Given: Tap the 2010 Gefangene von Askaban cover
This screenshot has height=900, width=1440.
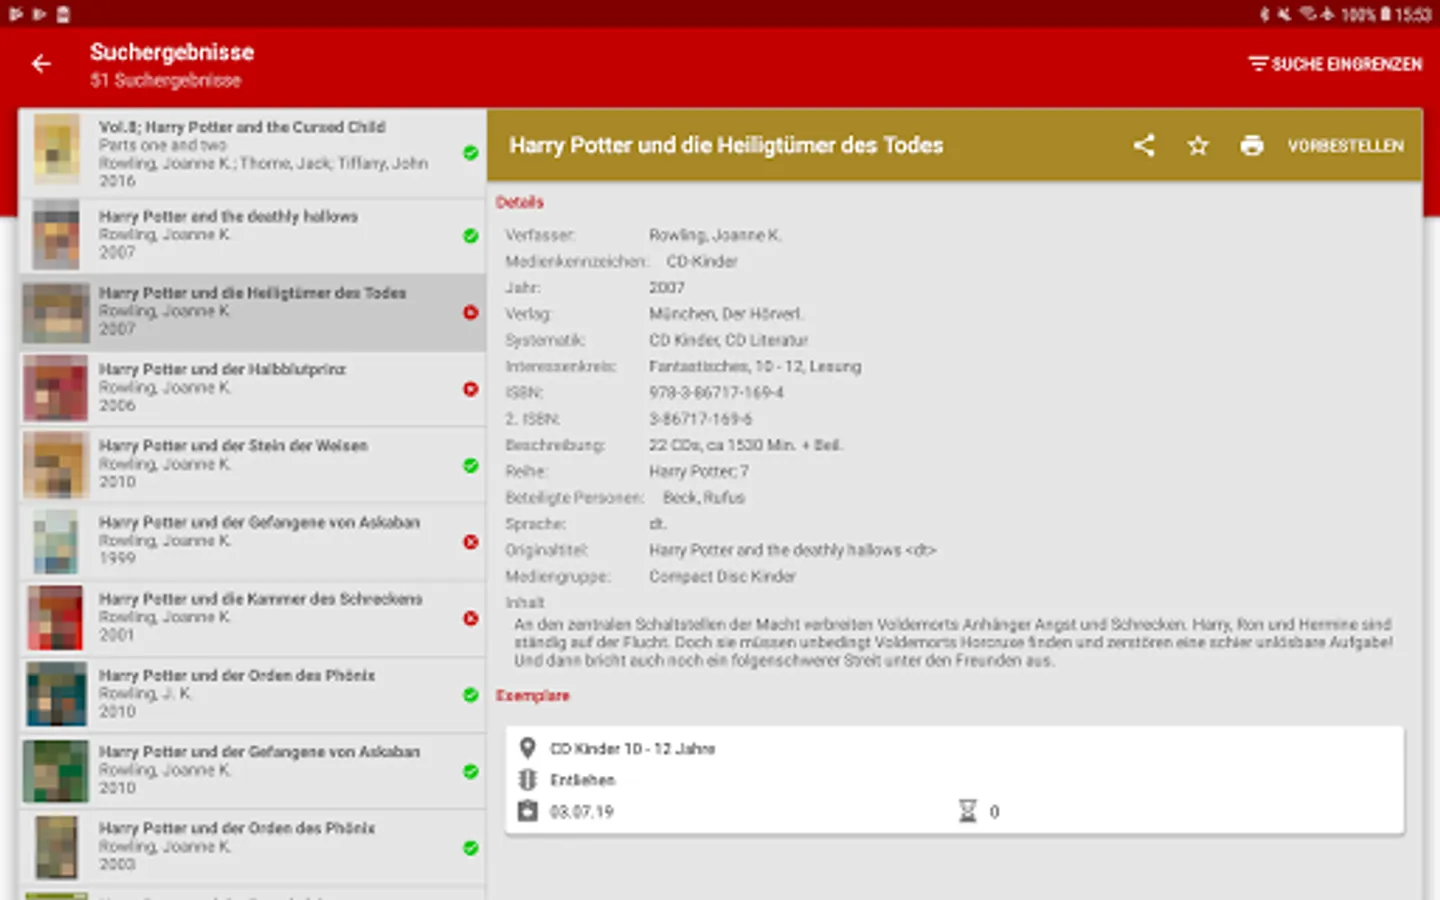Looking at the screenshot, I should (56, 771).
